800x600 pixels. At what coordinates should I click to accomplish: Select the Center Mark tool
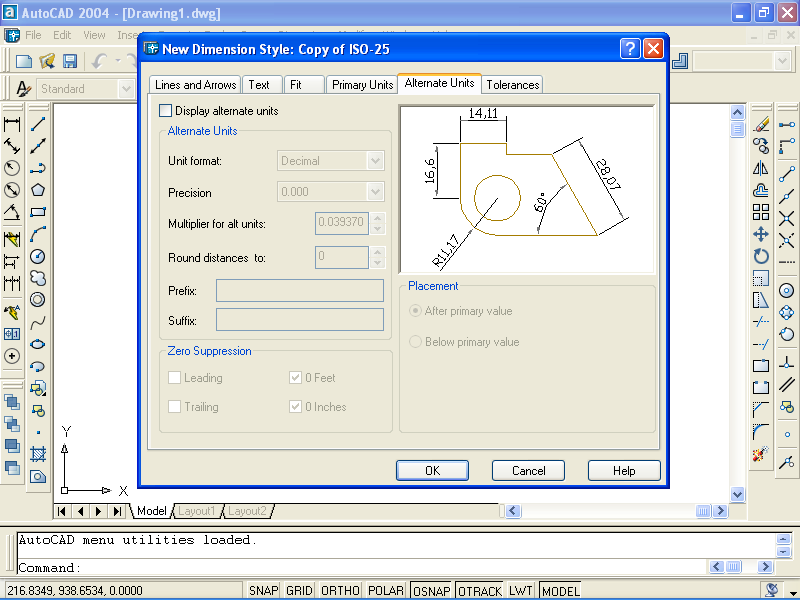click(12, 356)
